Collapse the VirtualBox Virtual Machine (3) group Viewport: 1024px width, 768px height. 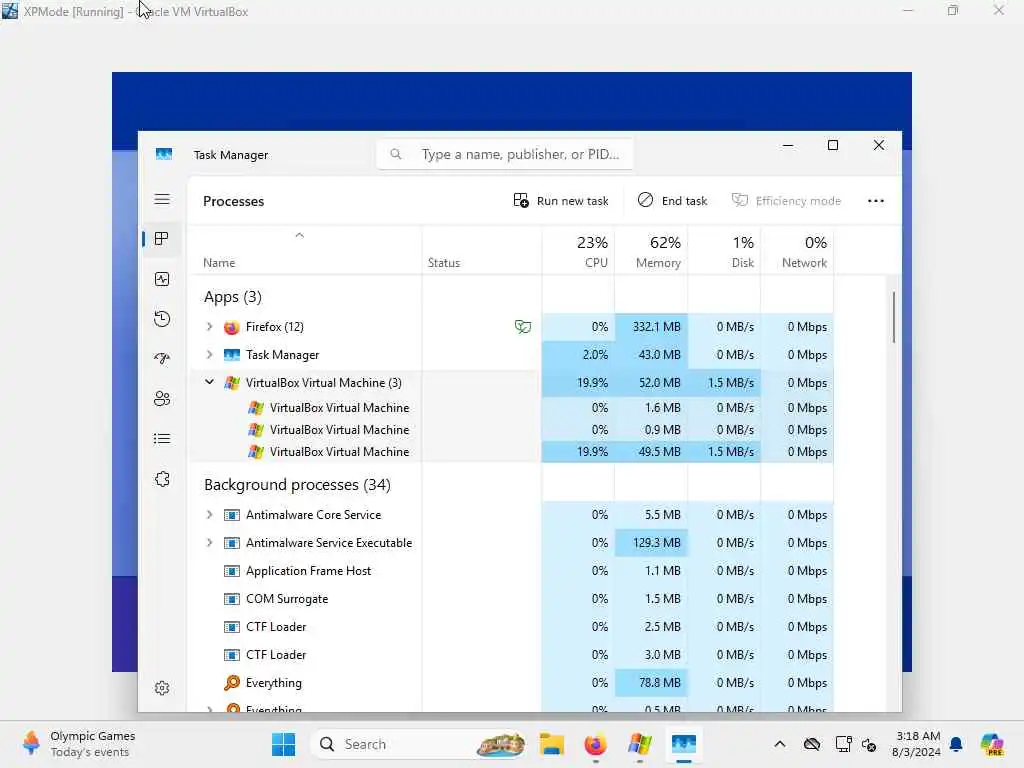click(x=209, y=382)
